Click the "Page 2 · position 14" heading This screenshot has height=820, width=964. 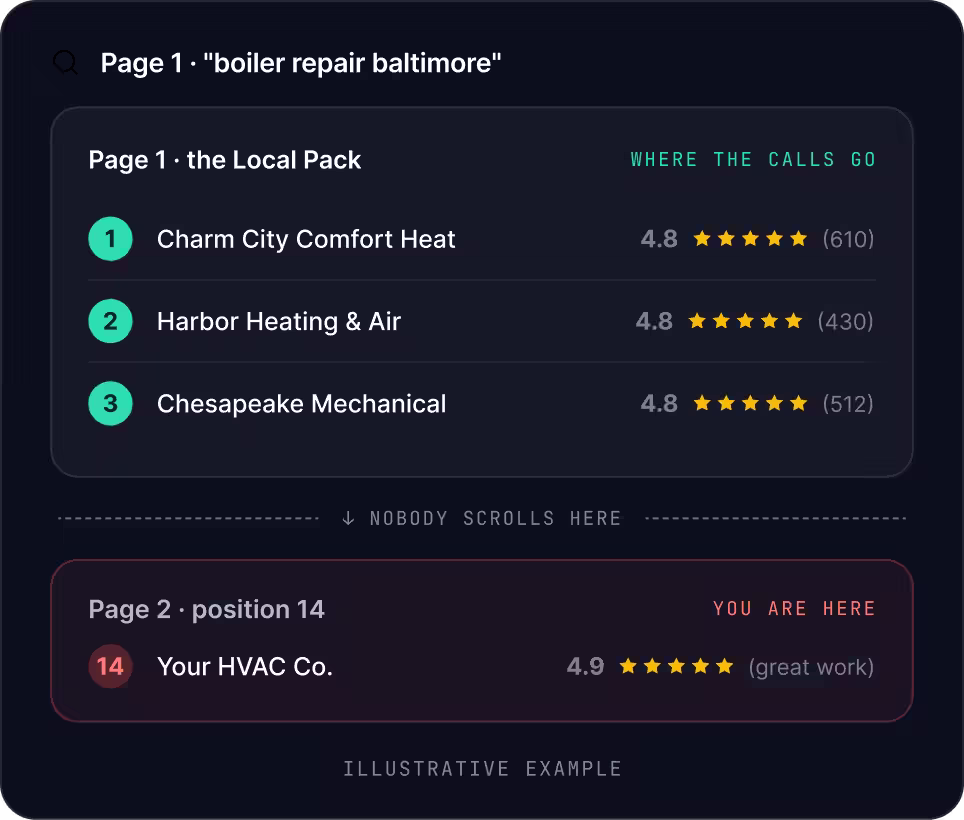[207, 610]
